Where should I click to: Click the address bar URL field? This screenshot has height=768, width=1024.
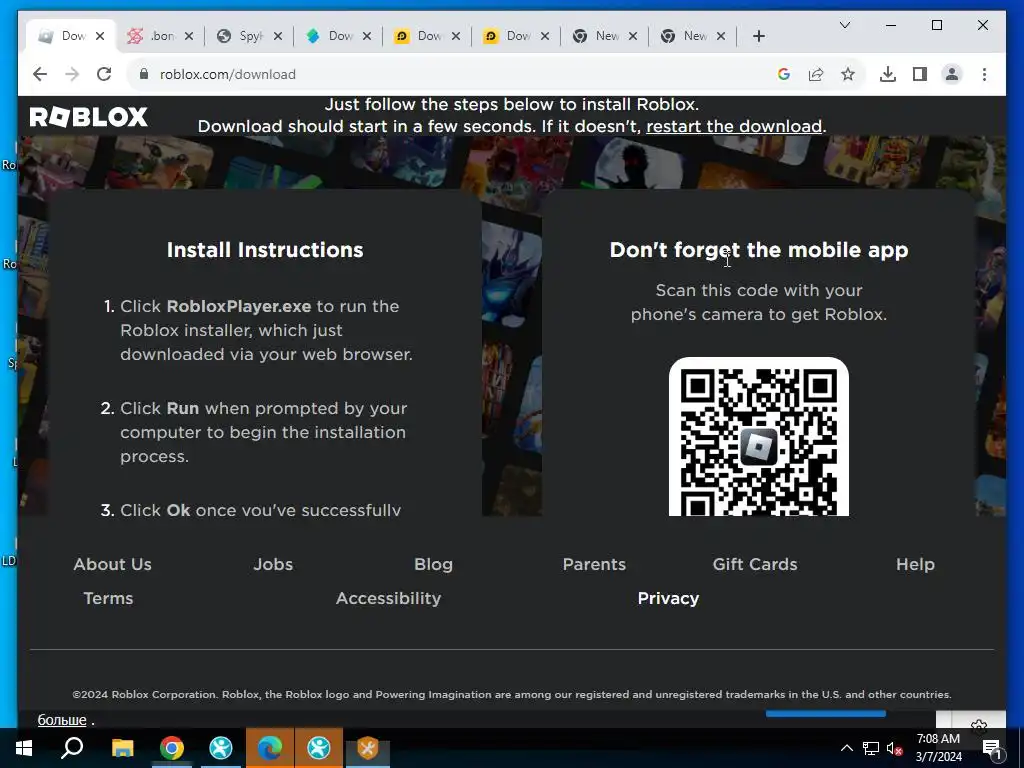[457, 74]
